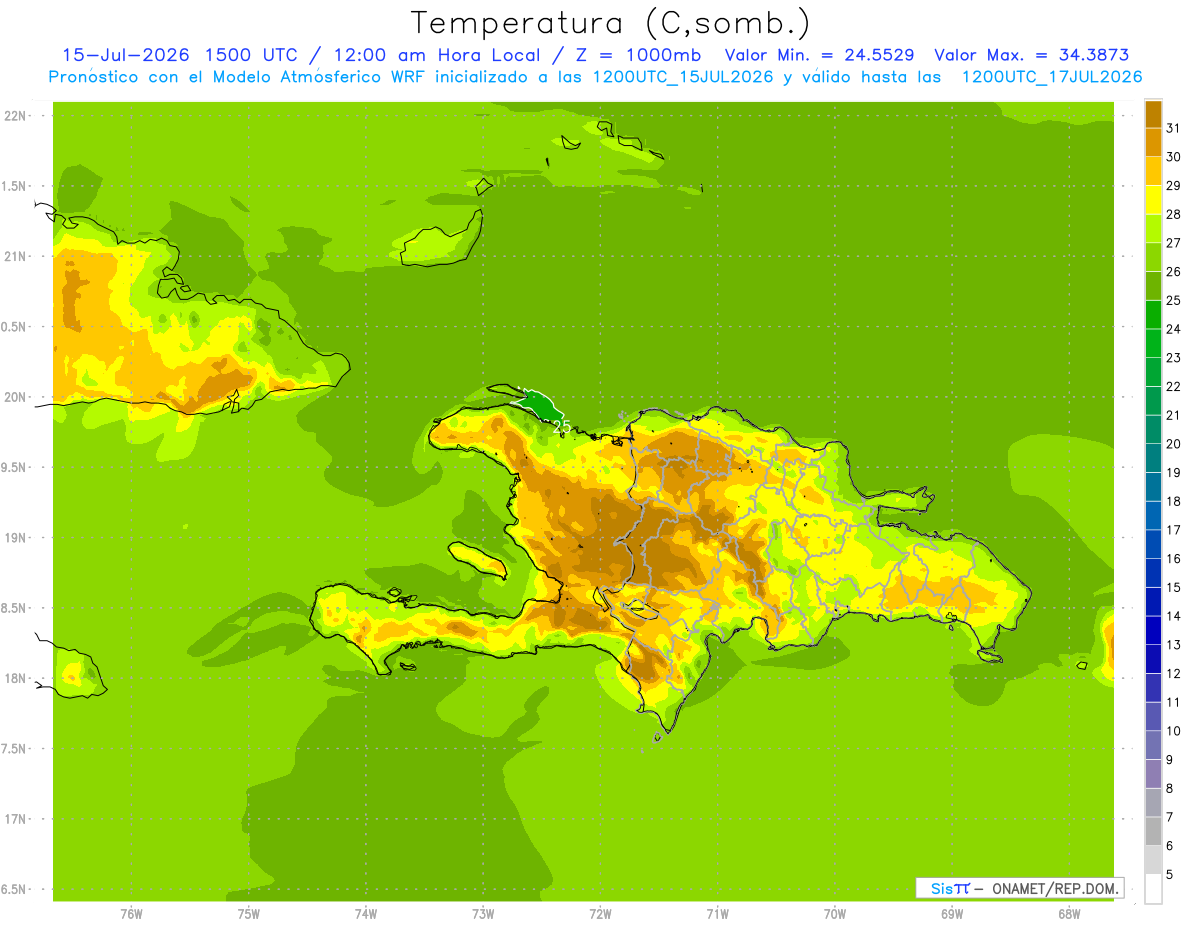
Task: Click the '18' label on the color scale
Action: 1174,501
